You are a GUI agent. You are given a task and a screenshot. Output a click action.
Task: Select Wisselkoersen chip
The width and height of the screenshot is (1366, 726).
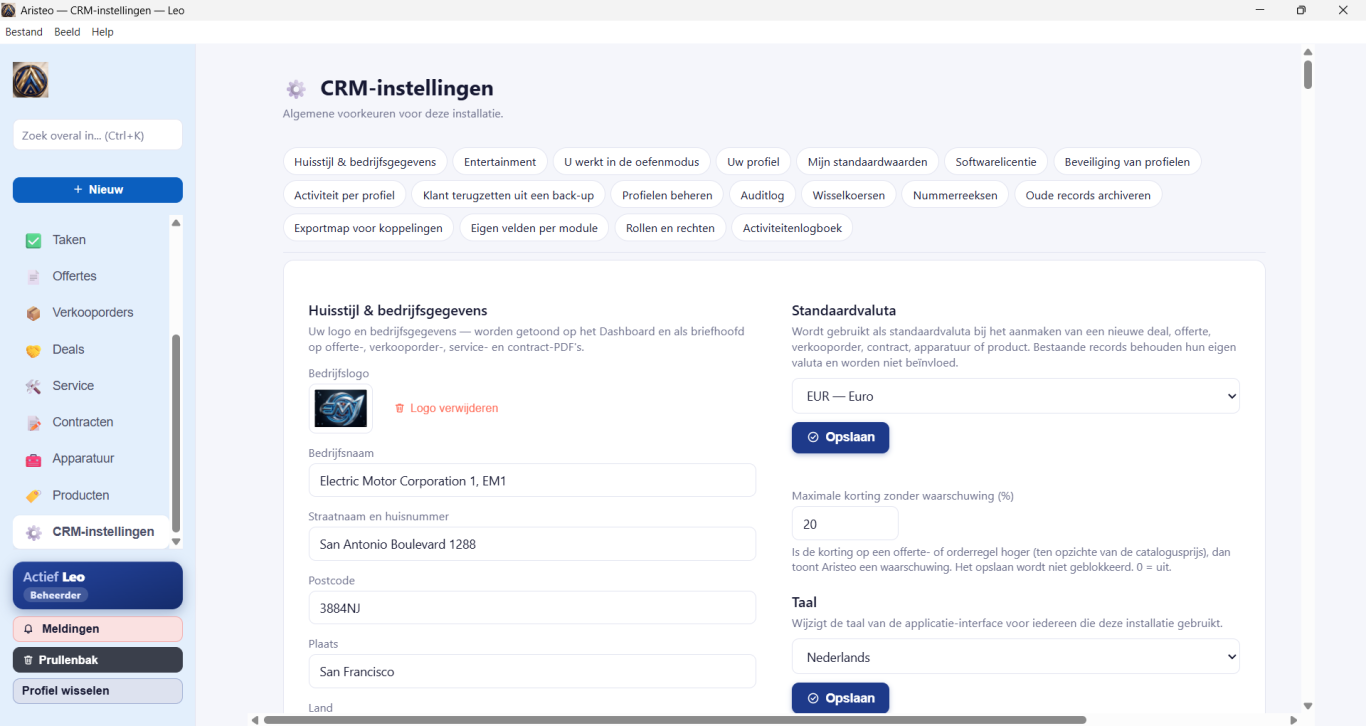[848, 195]
